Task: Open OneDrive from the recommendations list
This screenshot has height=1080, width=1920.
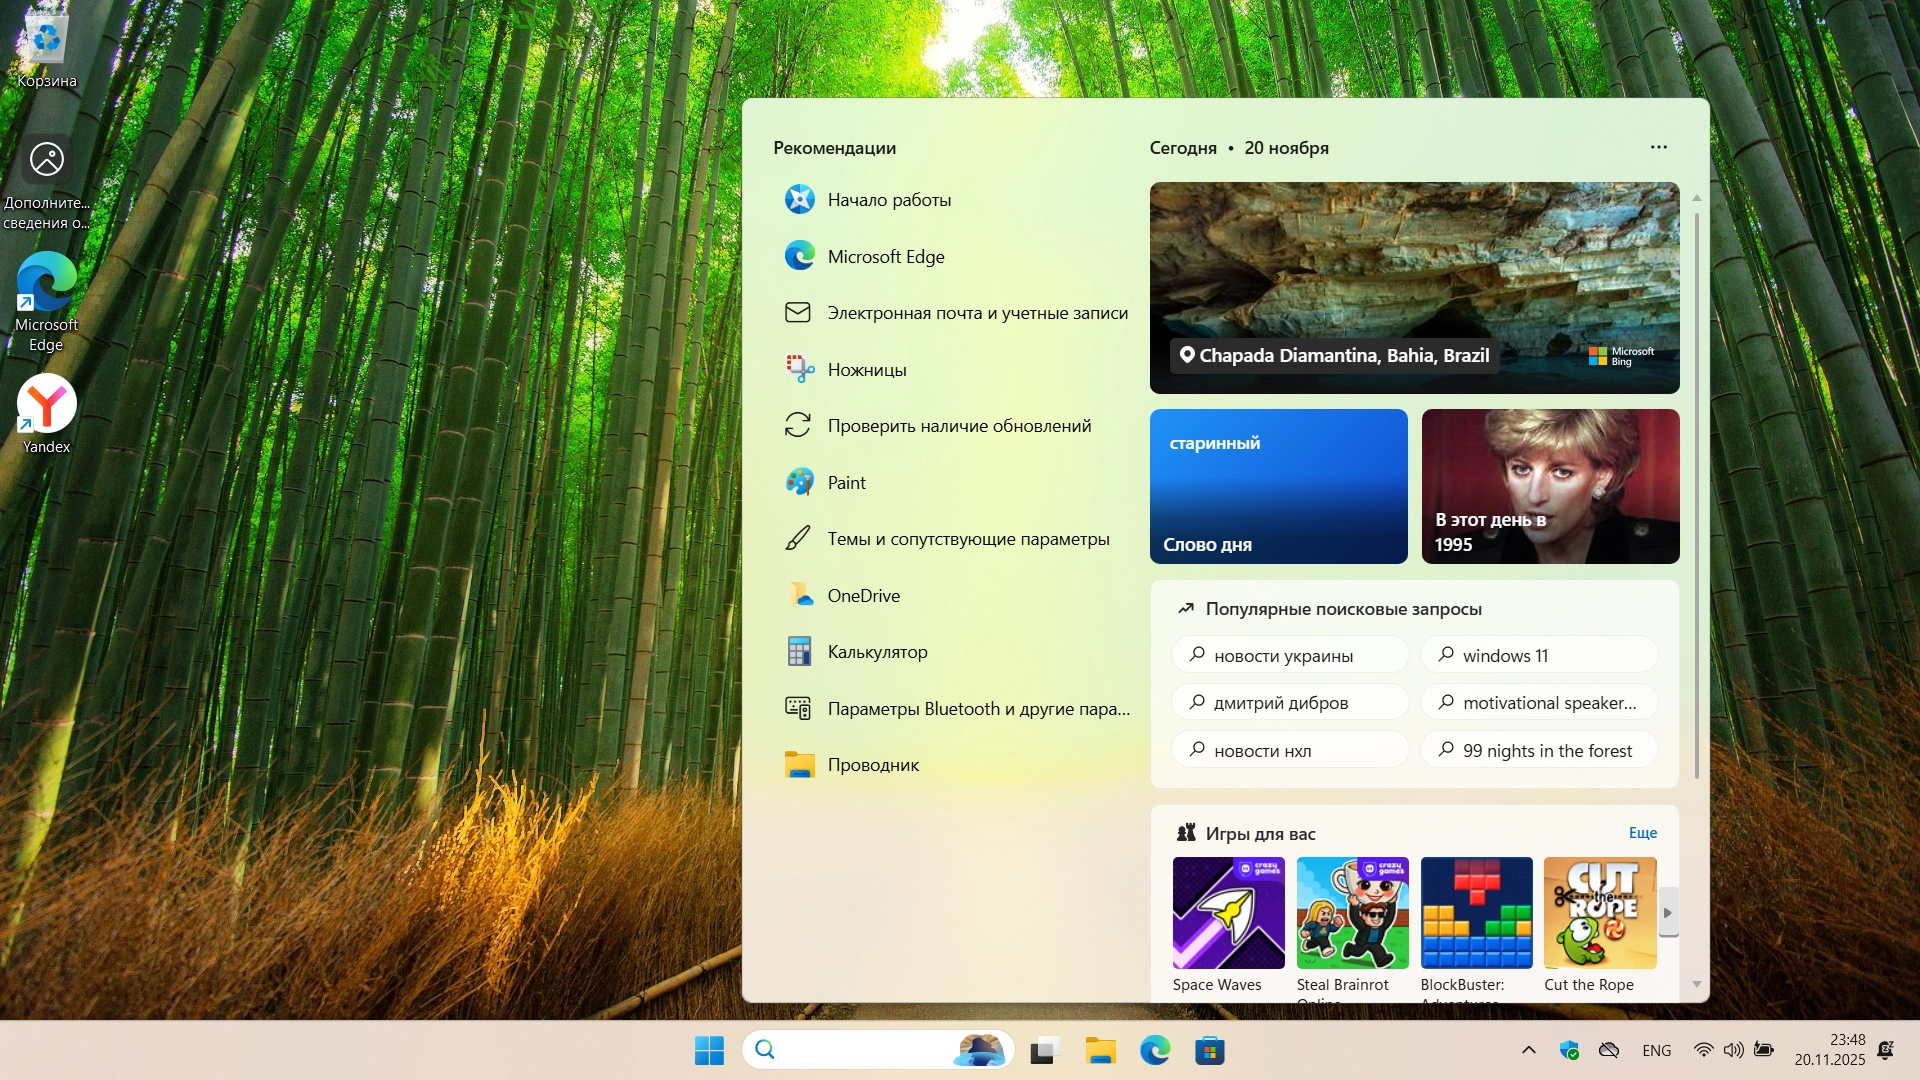Action: pos(863,596)
